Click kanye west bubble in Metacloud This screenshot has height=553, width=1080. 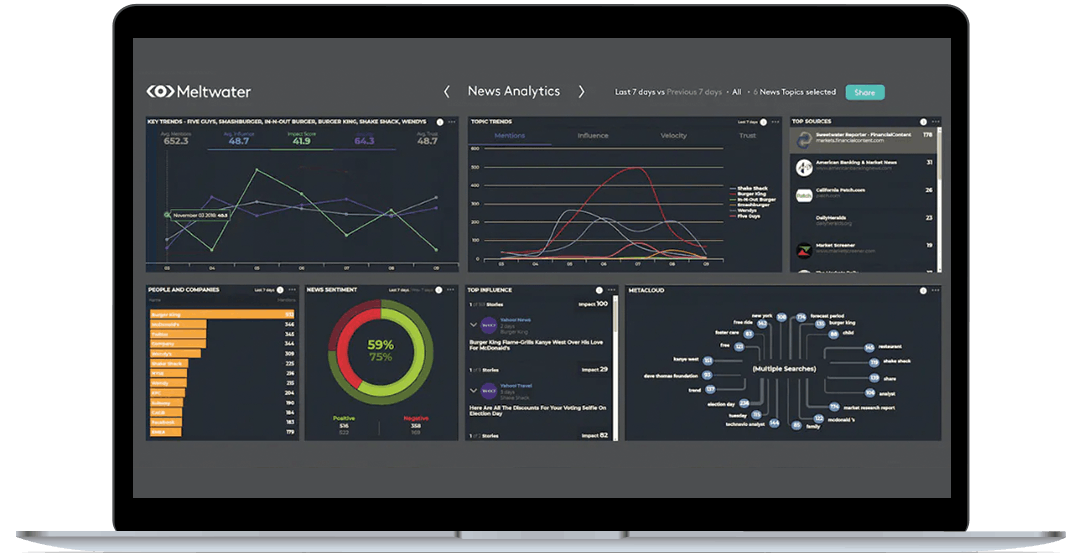tap(707, 360)
